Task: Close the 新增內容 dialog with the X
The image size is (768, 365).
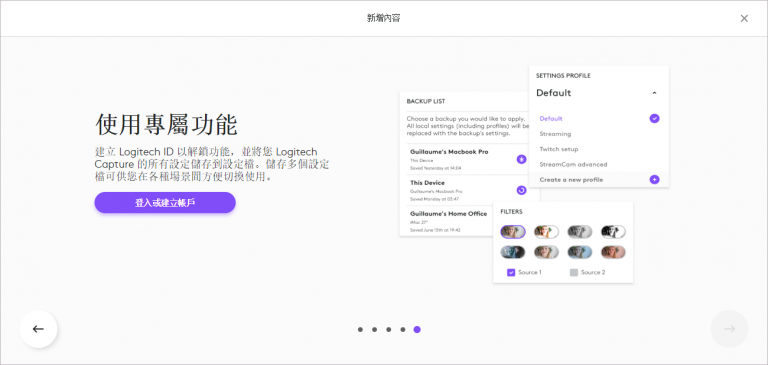Action: (744, 18)
